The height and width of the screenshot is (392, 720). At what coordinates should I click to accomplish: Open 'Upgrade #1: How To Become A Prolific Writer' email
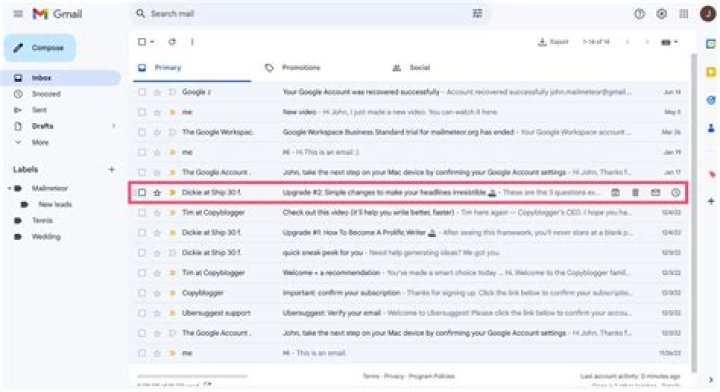coord(409,233)
